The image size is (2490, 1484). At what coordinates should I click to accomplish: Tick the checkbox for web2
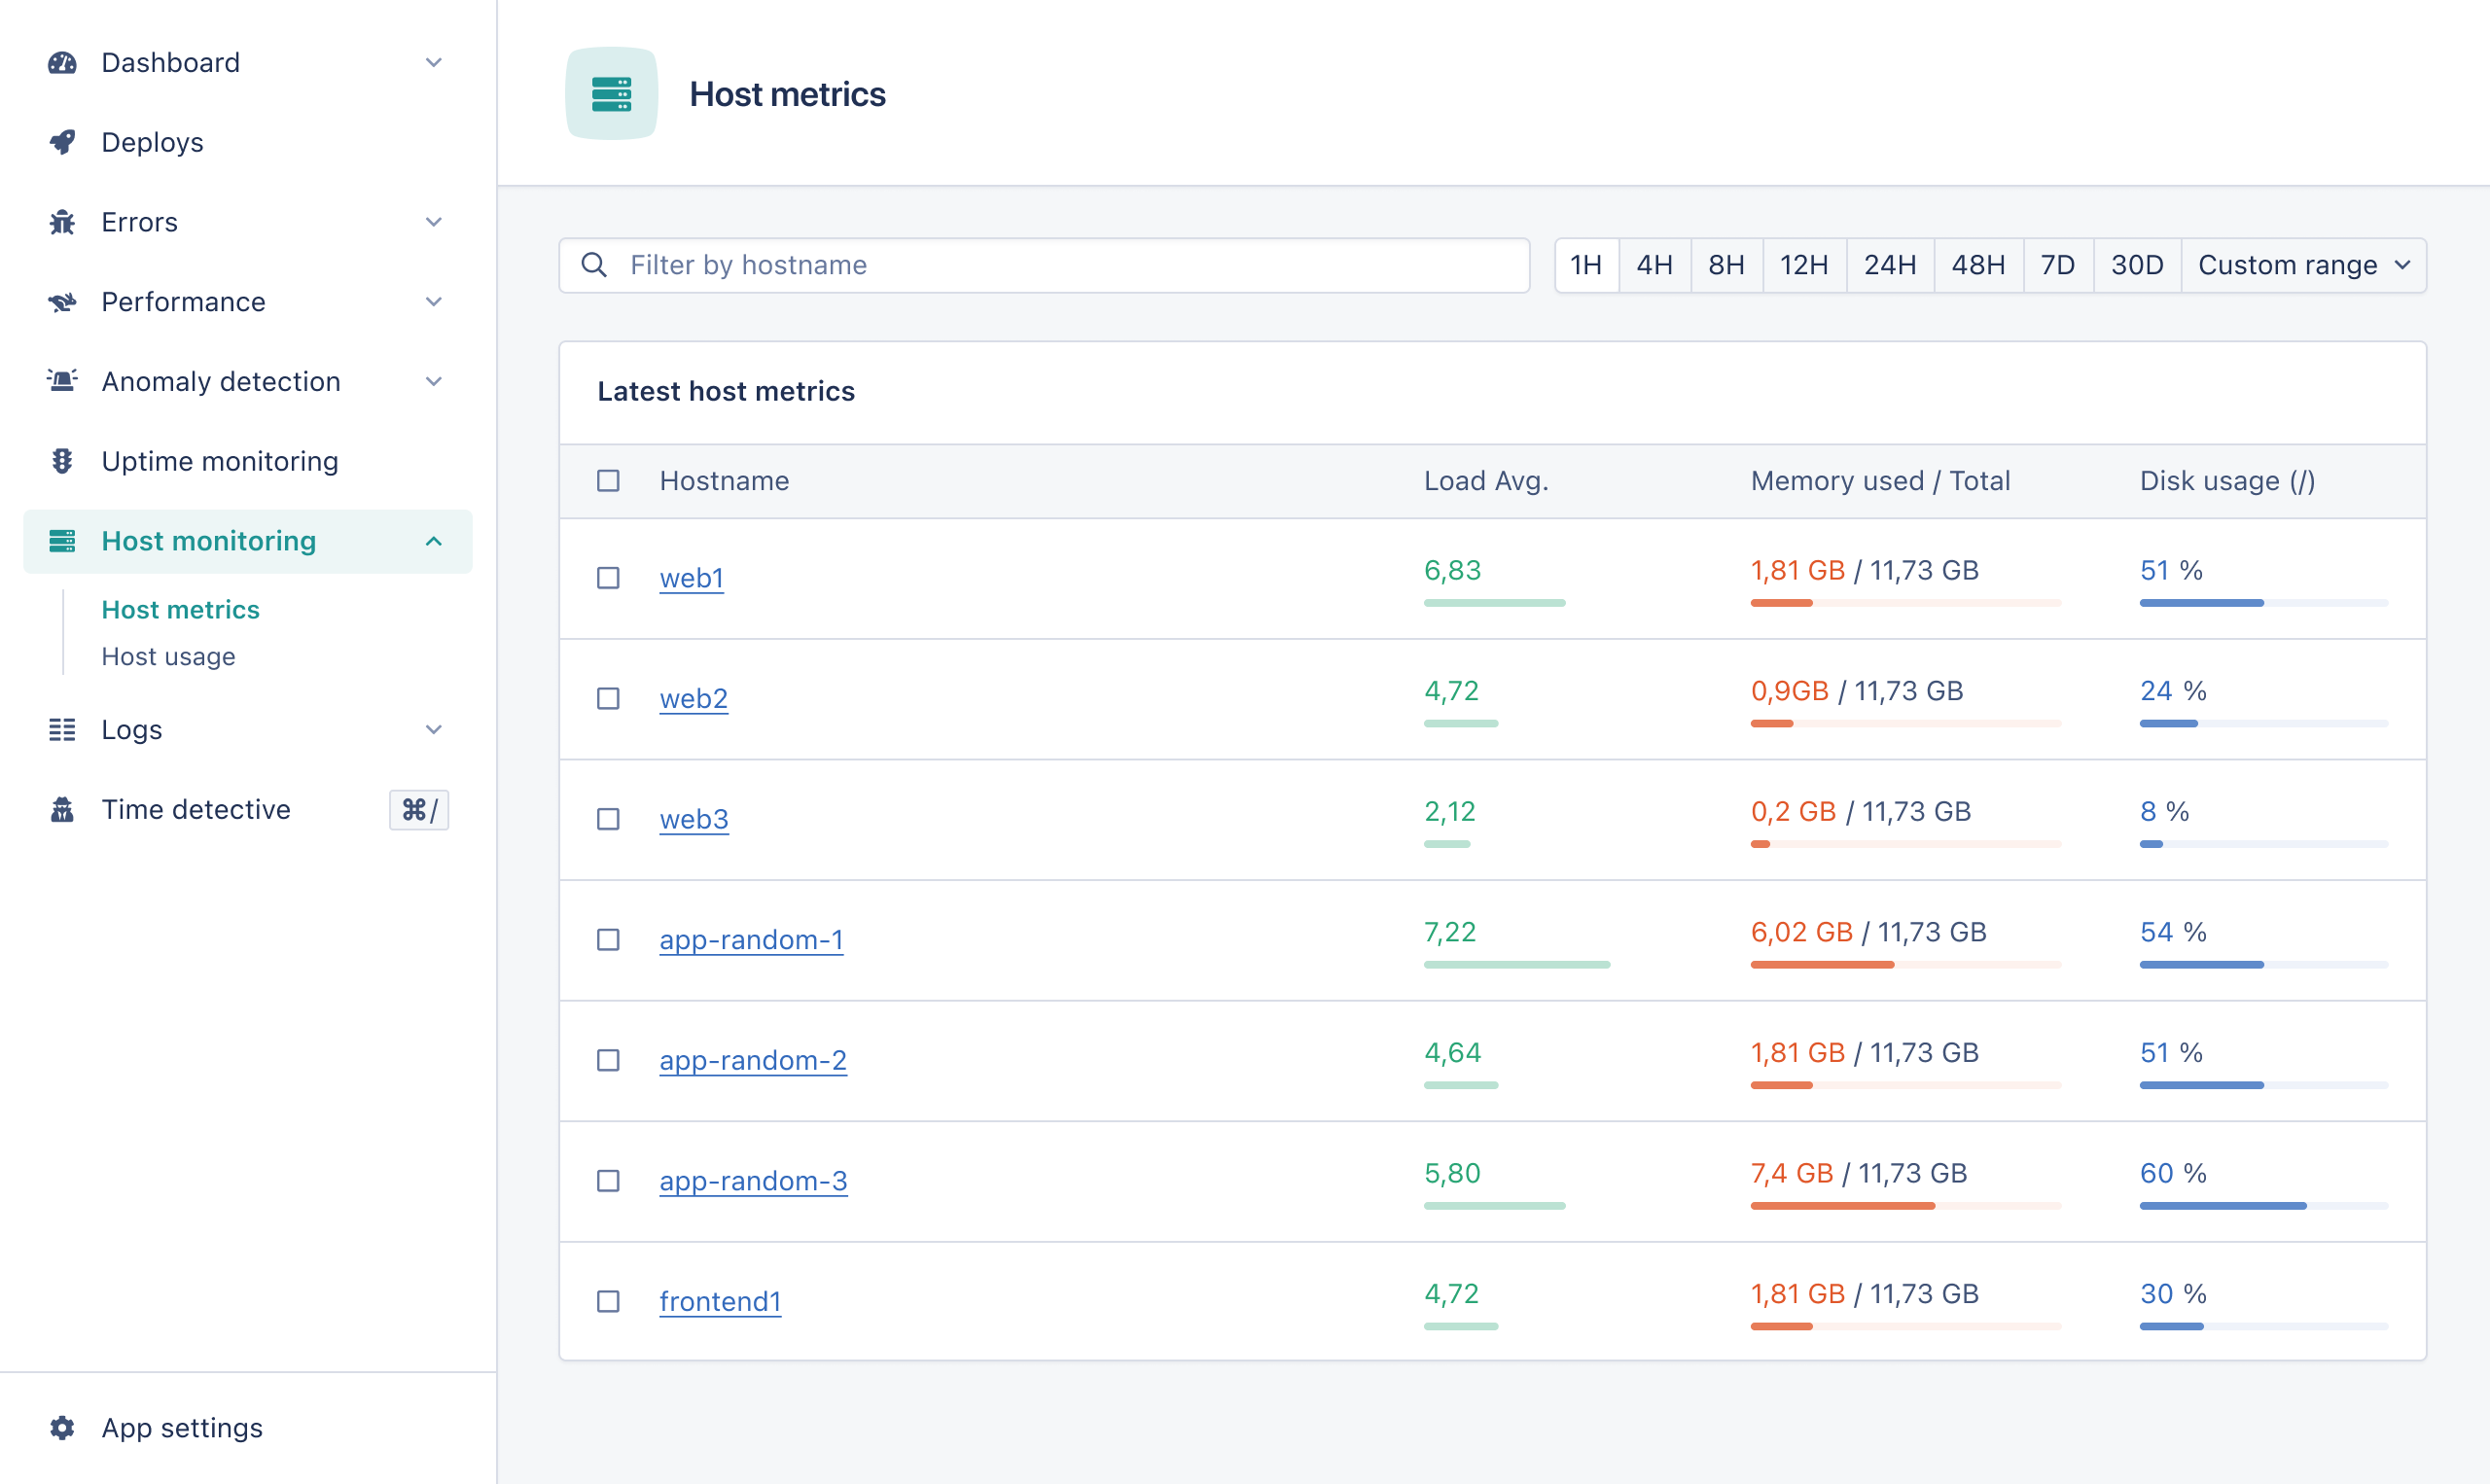coord(608,698)
